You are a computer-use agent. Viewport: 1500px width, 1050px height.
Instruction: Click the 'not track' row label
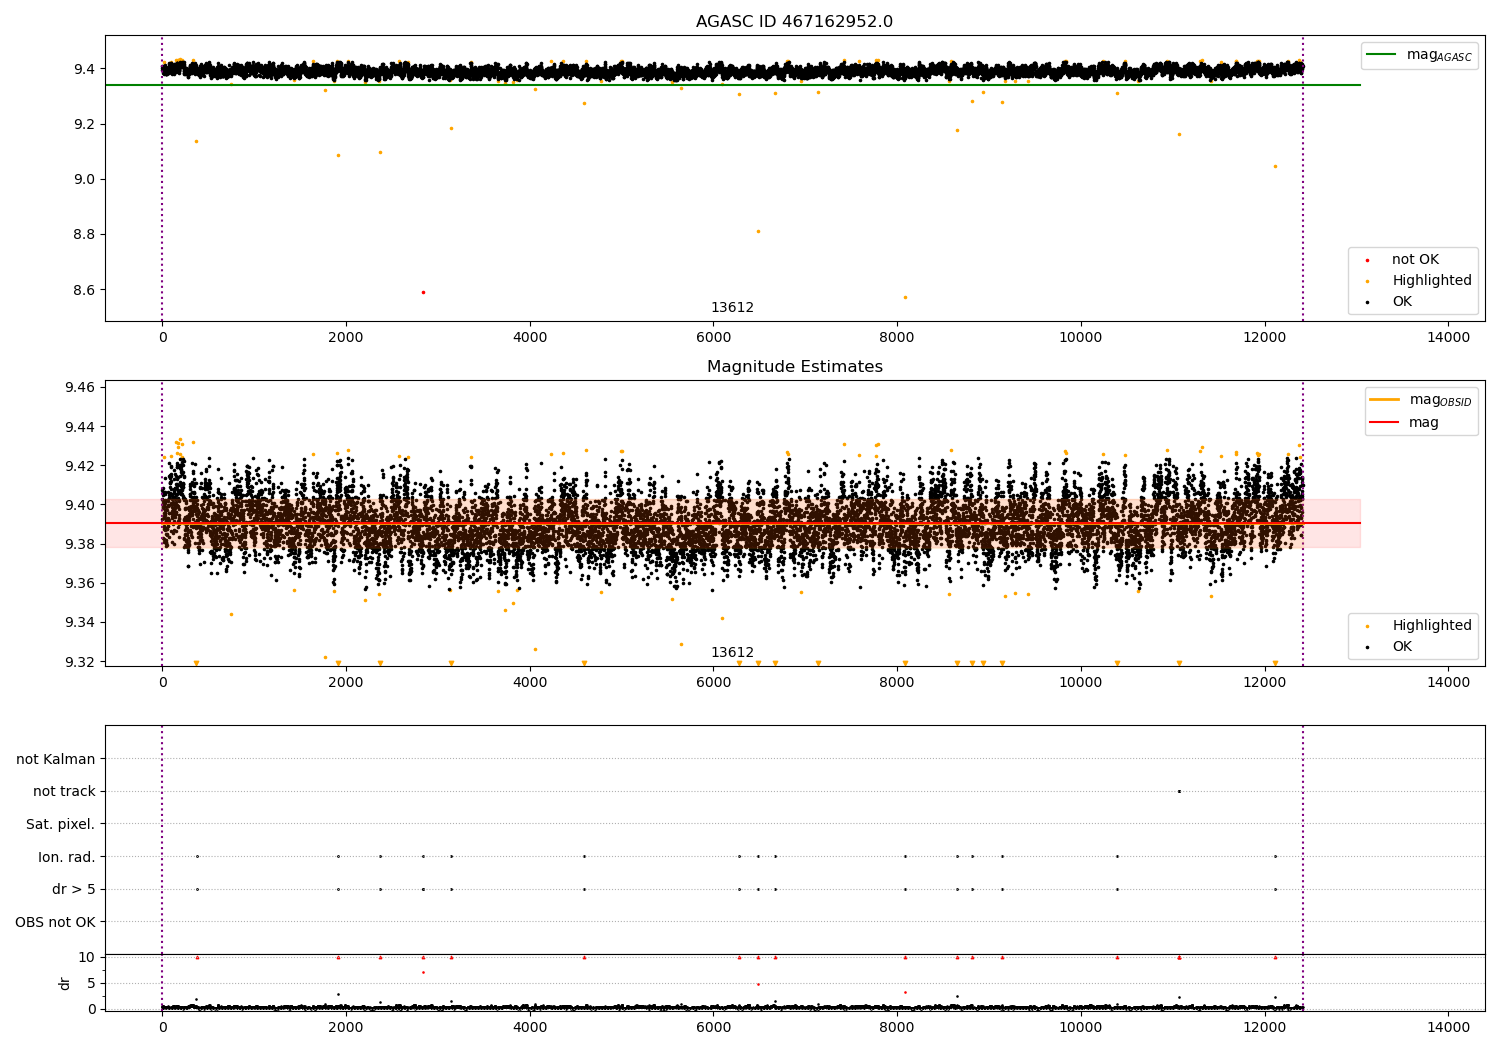point(64,791)
